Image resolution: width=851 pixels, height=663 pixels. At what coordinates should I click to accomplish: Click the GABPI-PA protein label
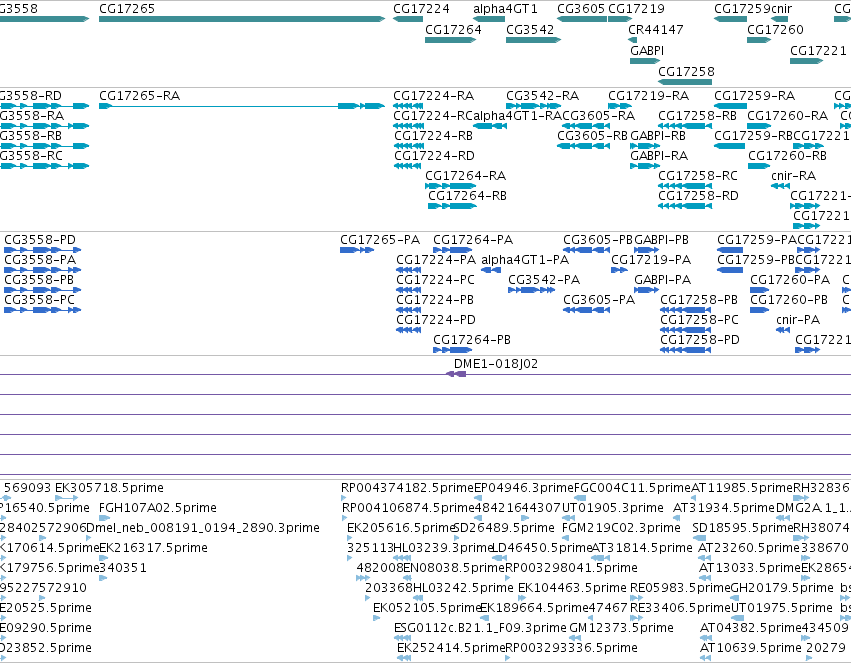663,280
